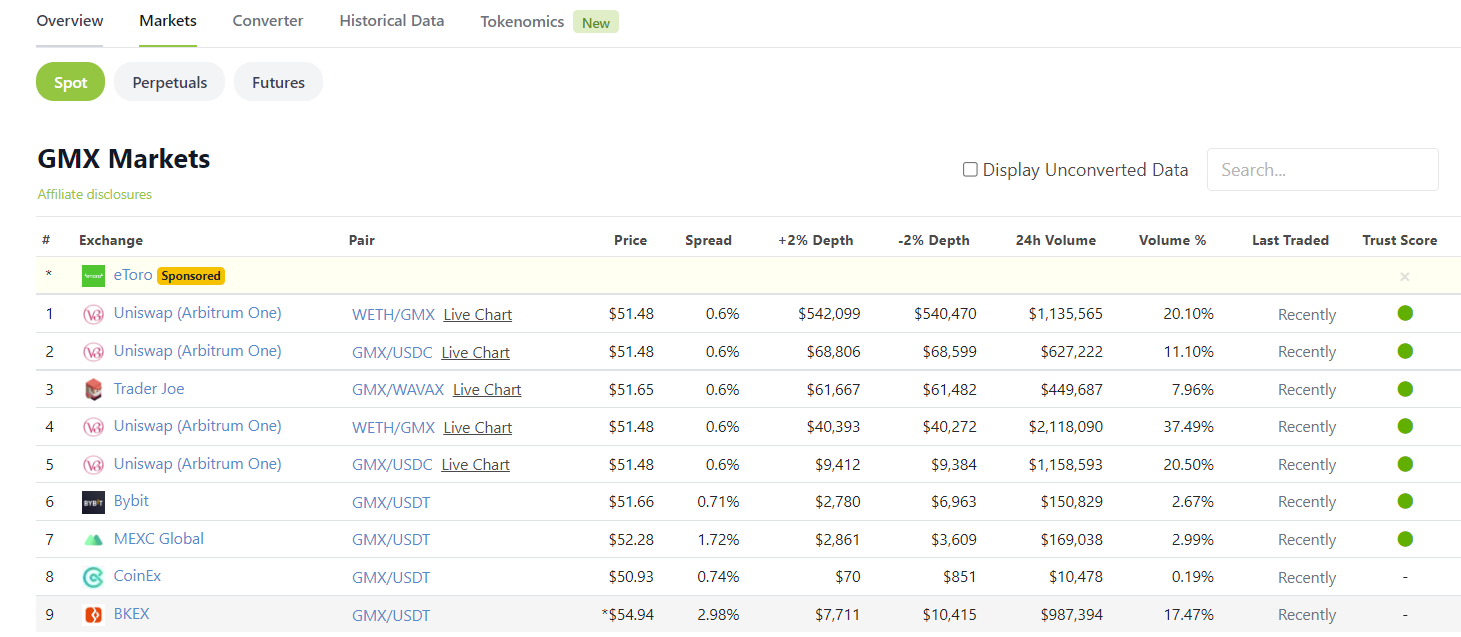
Task: Open the Historical Data tab
Action: (391, 21)
